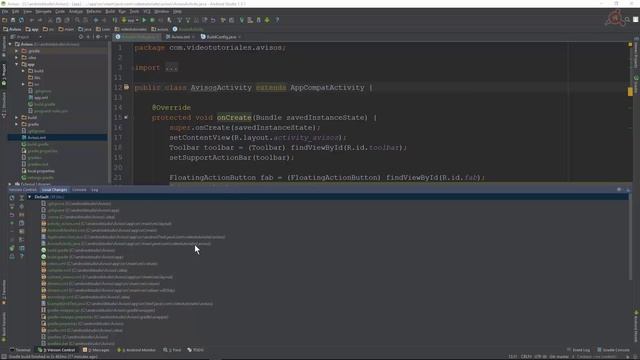Screen dimensions: 640x360
Task: Click the override gutter marker on line 15
Action: tap(126, 117)
